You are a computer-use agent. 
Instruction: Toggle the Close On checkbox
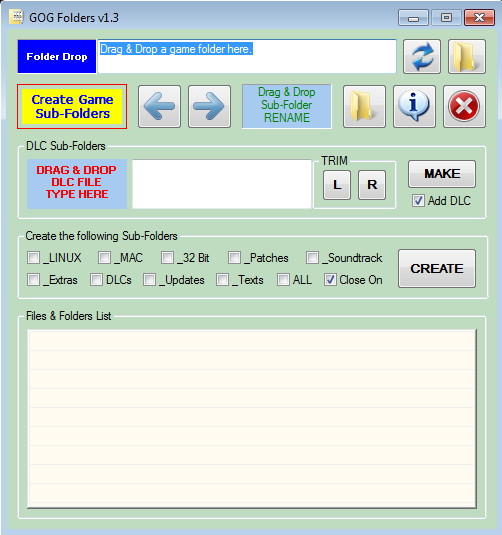point(330,280)
